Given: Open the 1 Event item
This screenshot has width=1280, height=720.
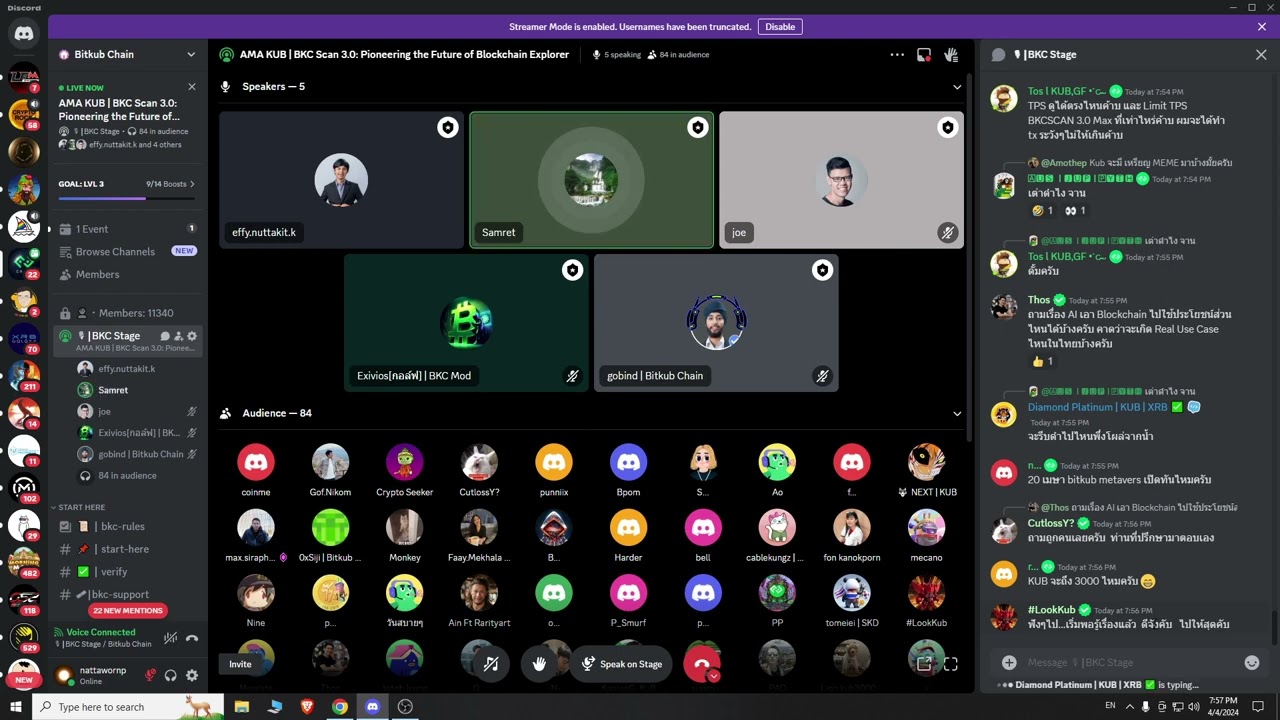Looking at the screenshot, I should (128, 229).
